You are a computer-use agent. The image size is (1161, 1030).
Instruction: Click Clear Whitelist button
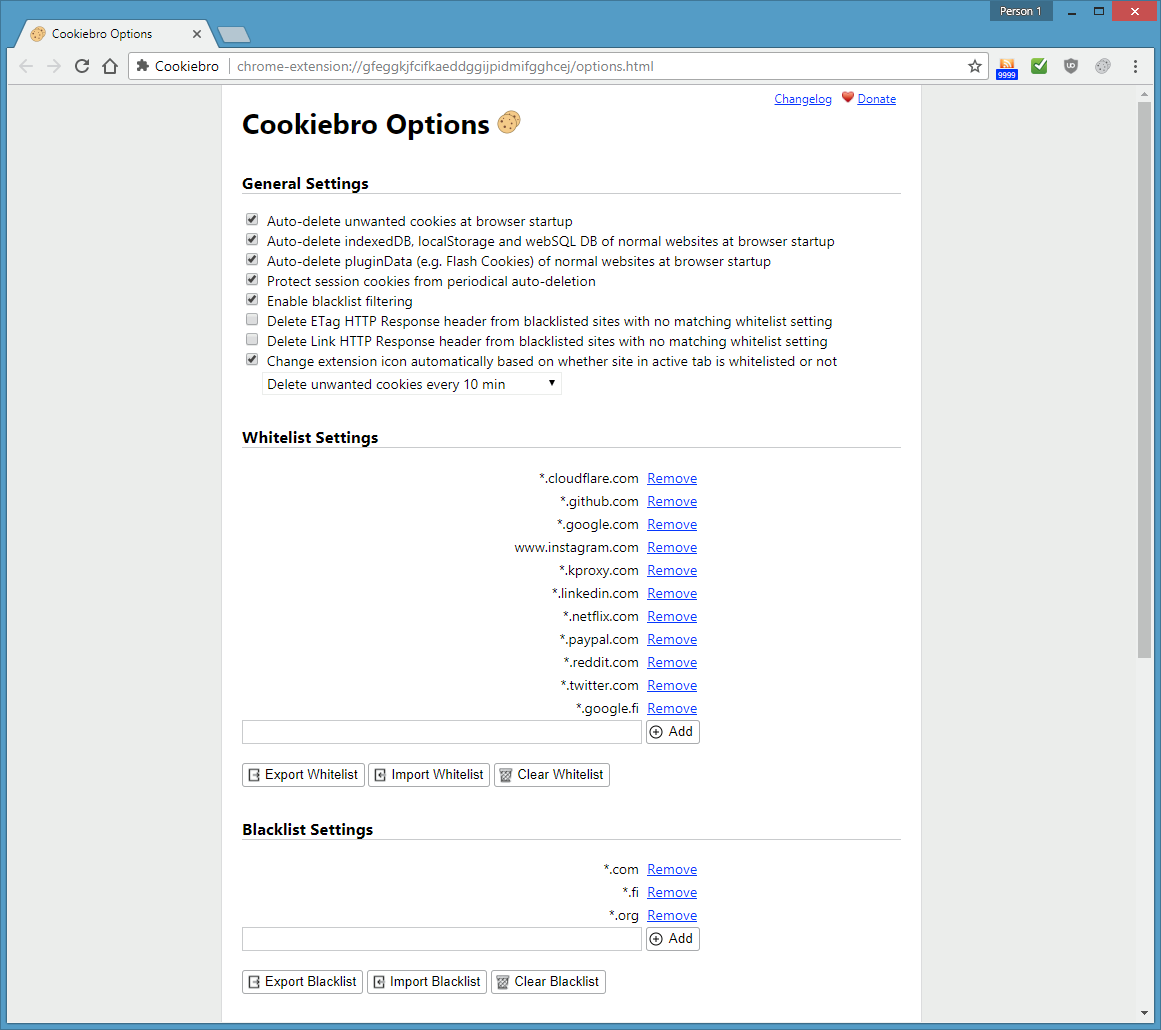(552, 775)
